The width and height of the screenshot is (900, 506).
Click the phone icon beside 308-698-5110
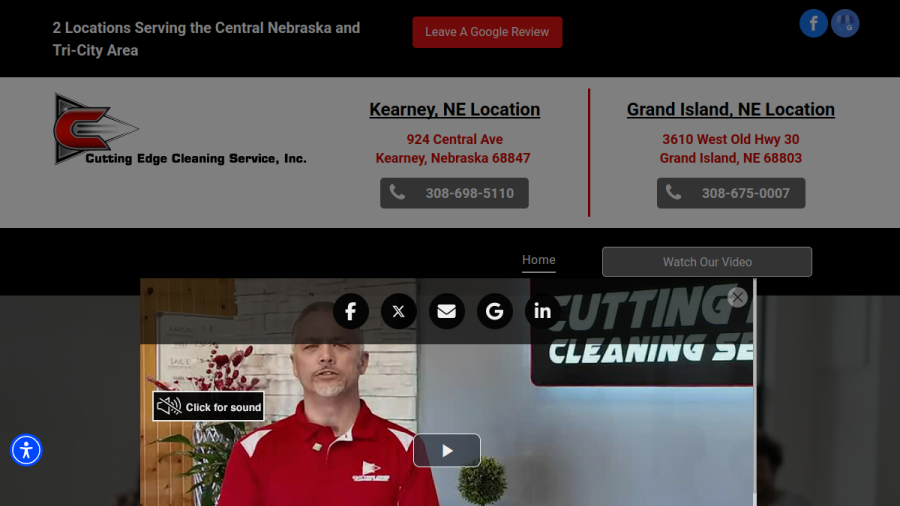coord(397,192)
